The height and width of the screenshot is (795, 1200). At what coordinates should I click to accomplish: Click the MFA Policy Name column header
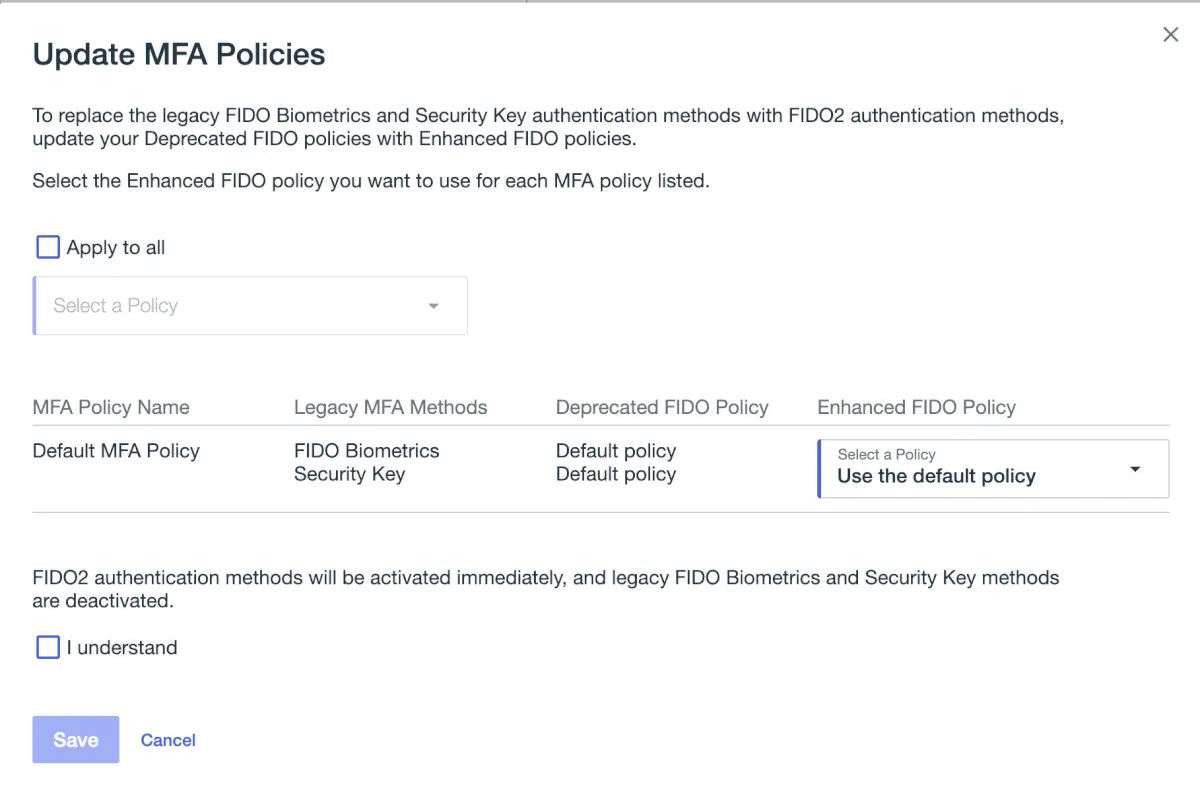coord(111,407)
